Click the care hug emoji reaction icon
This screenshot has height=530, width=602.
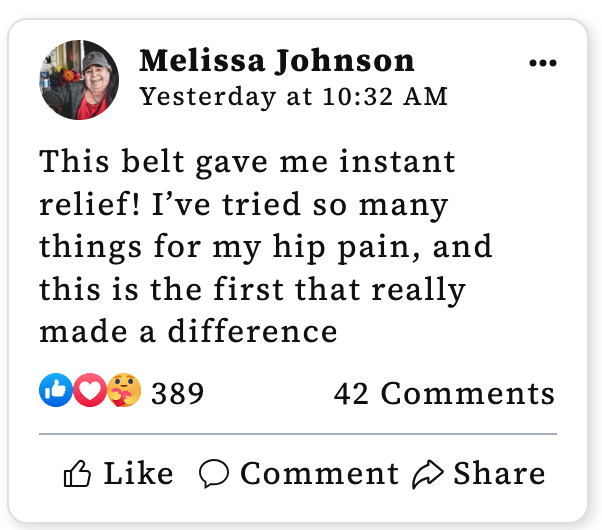[125, 391]
